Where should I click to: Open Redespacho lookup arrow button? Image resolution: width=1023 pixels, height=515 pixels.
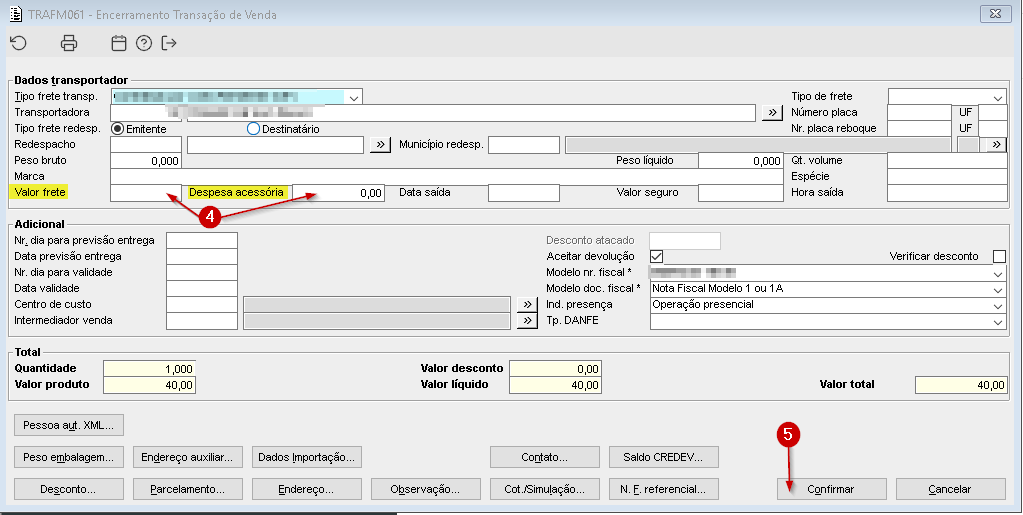point(380,144)
